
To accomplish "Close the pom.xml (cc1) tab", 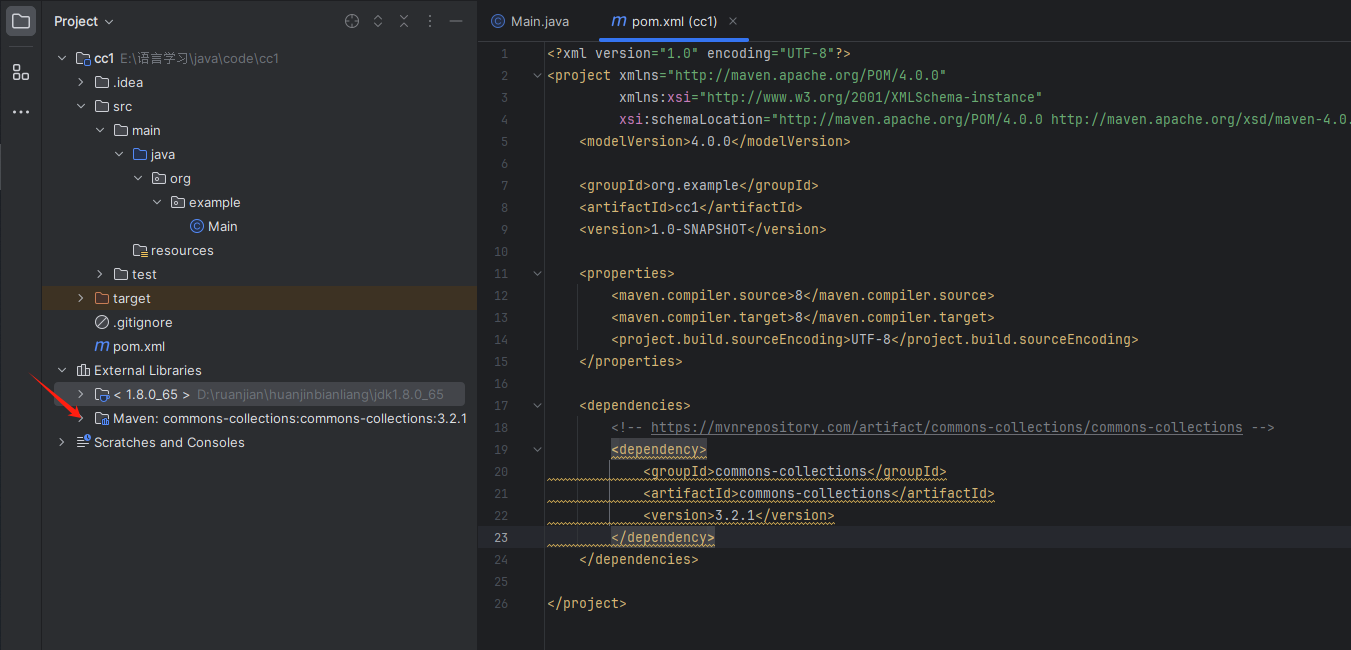I will tap(733, 21).
